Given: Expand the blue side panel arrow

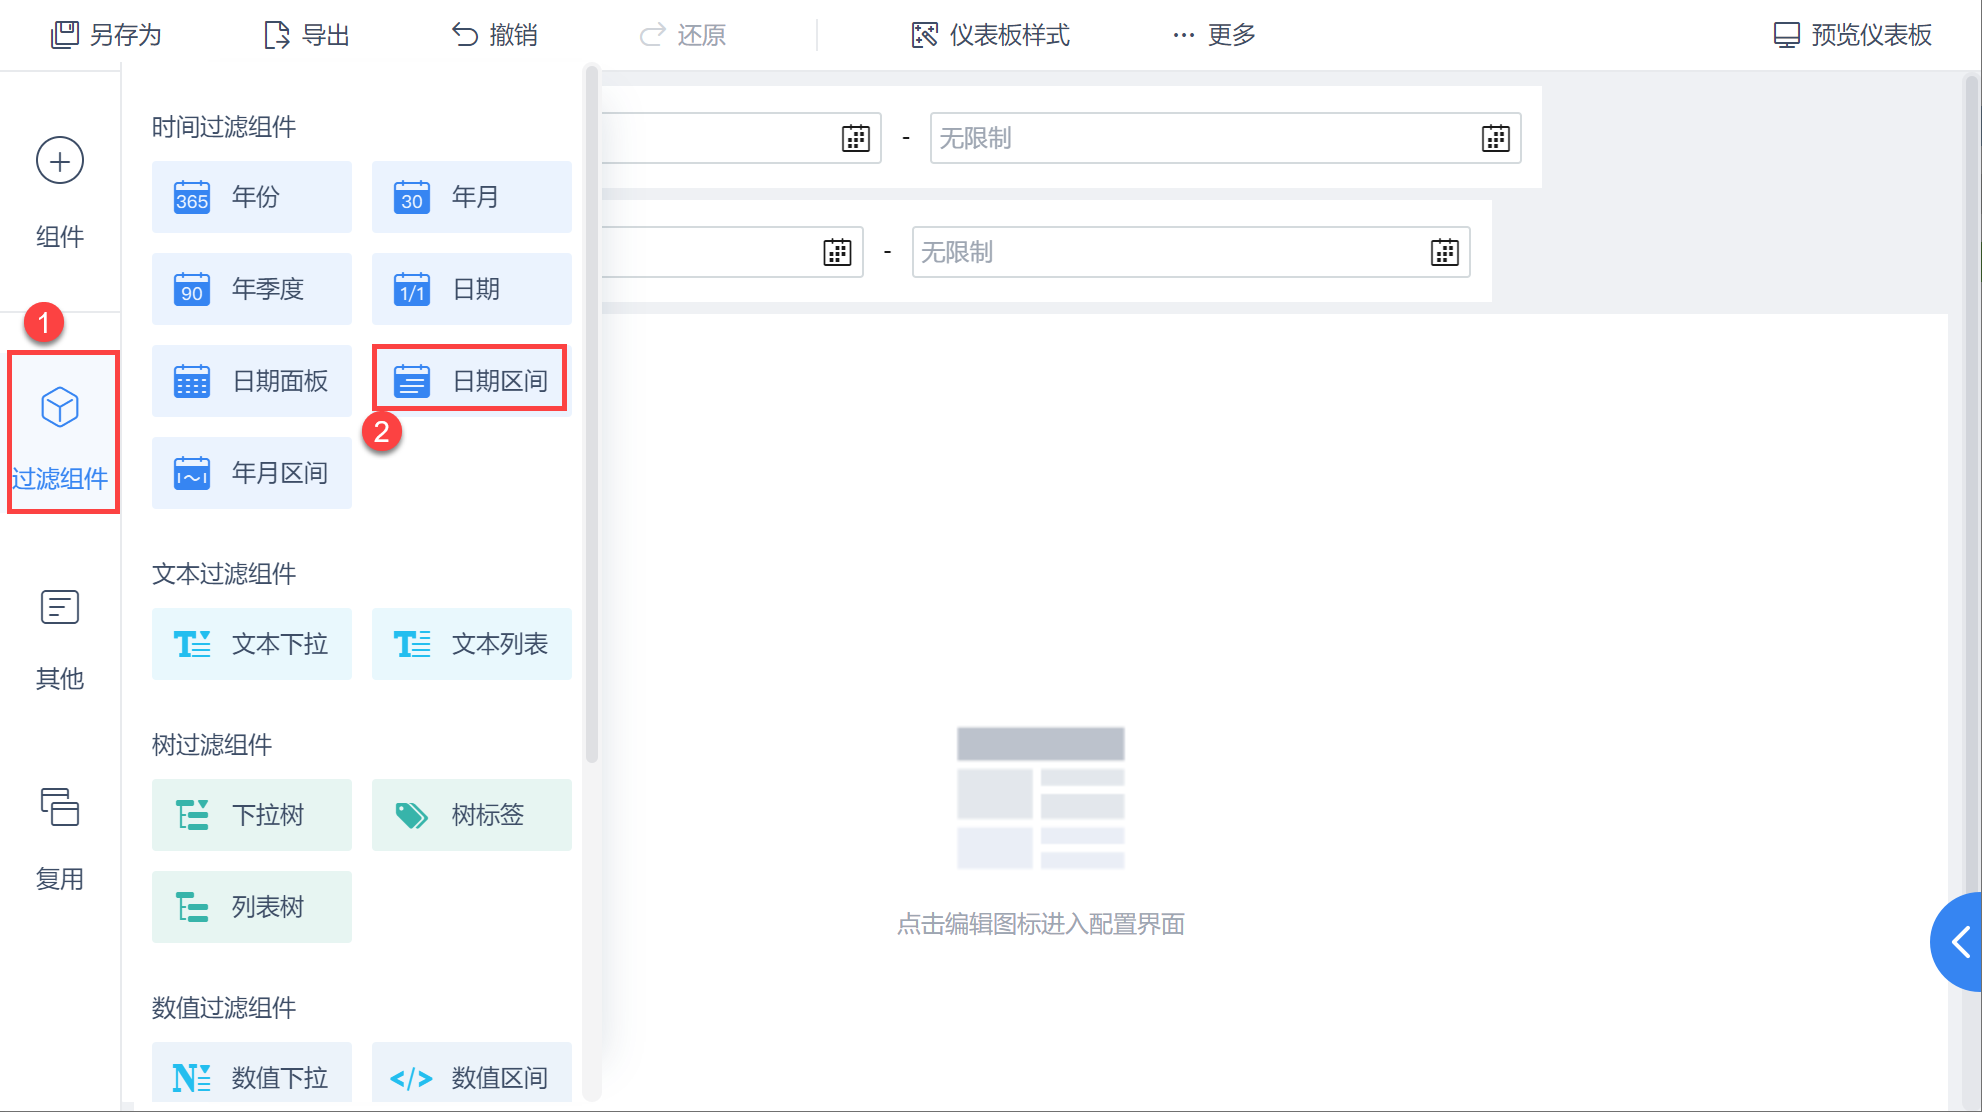Looking at the screenshot, I should click(1960, 941).
